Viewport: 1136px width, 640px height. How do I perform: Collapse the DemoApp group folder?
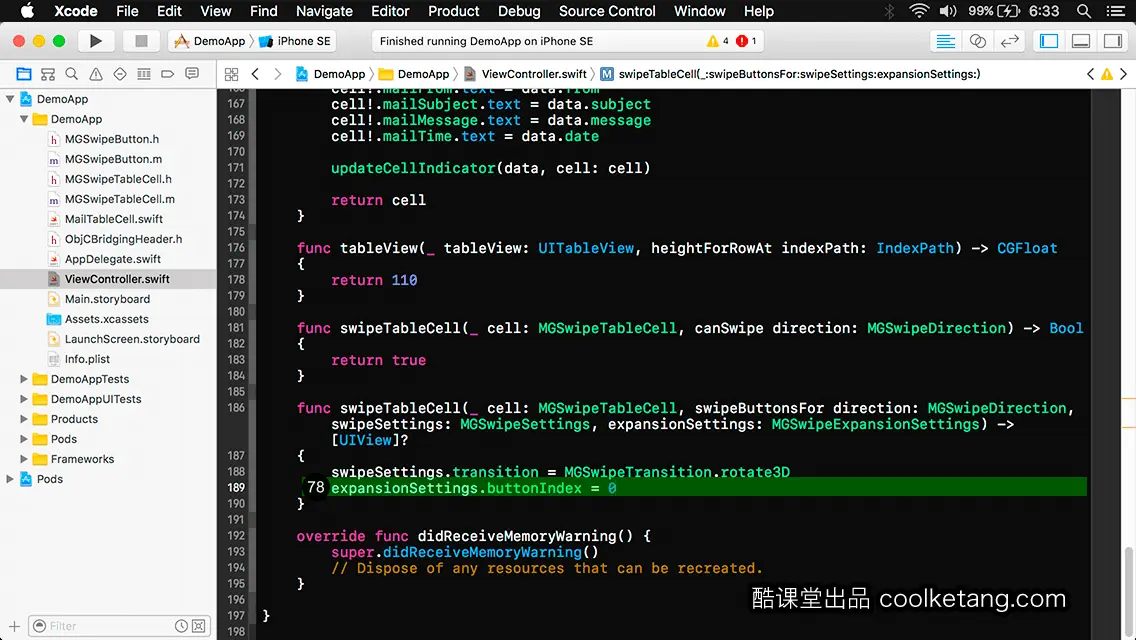[24, 119]
